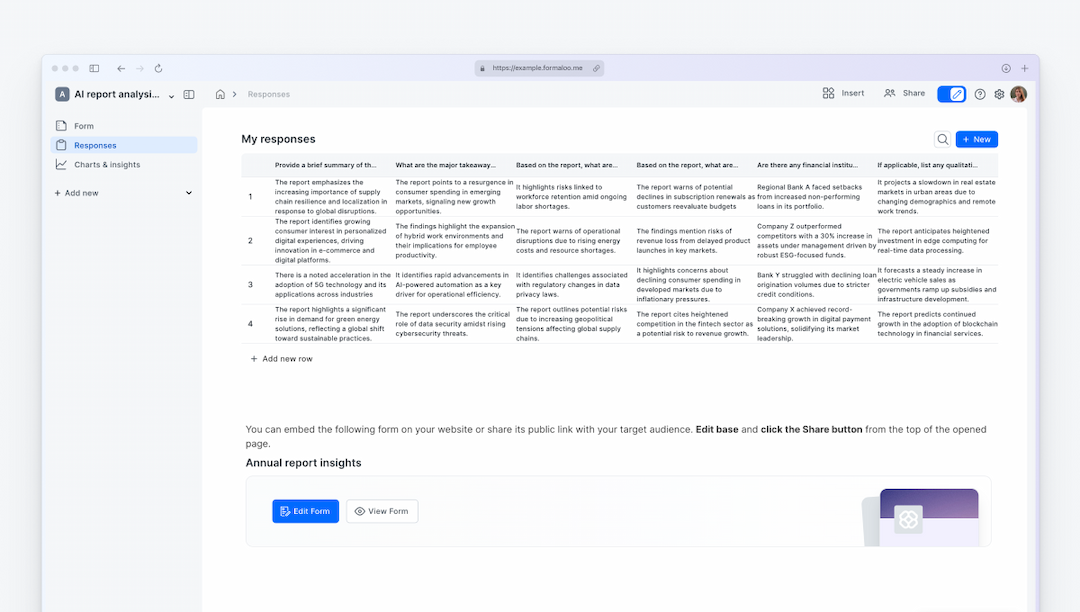Expand the Add new section chevron
1080x612 pixels.
pyautogui.click(x=188, y=192)
